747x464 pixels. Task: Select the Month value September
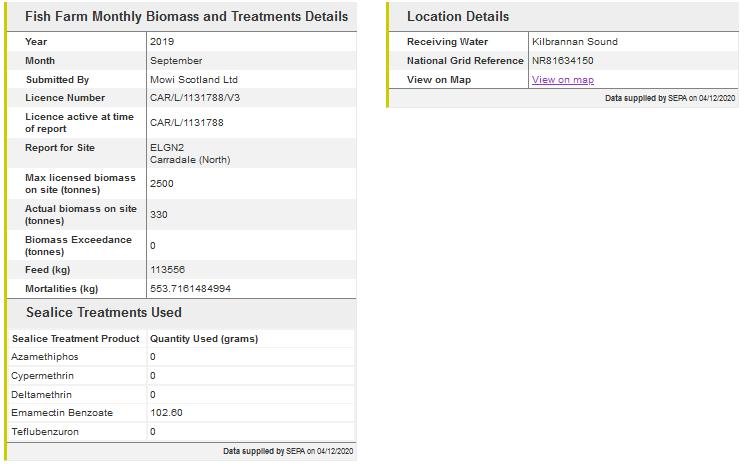[175, 61]
